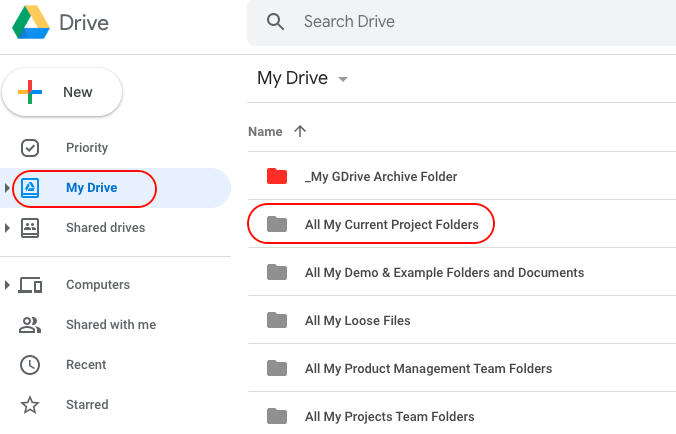The width and height of the screenshot is (676, 434).
Task: Click the Computers devices icon
Action: click(30, 285)
